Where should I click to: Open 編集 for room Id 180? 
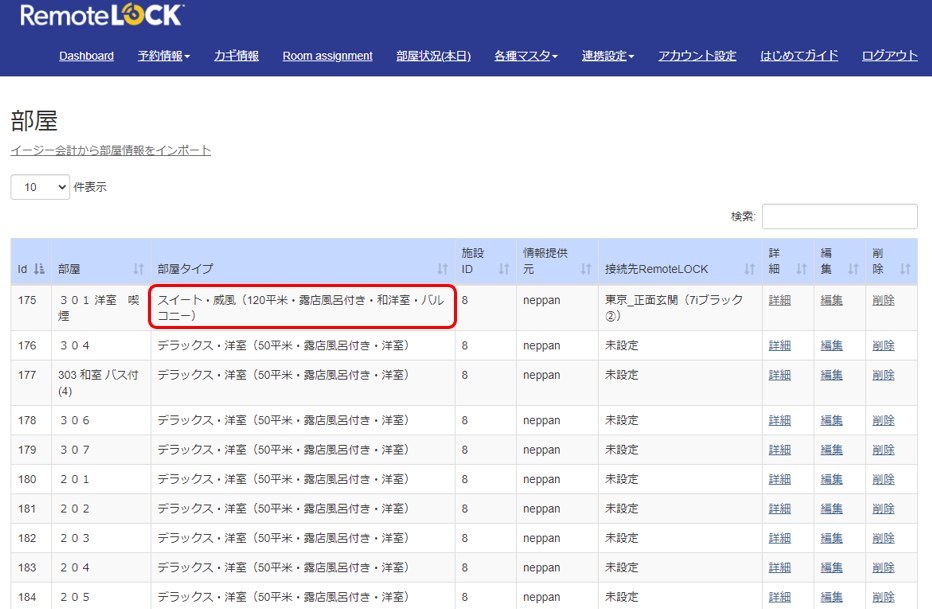(x=832, y=479)
